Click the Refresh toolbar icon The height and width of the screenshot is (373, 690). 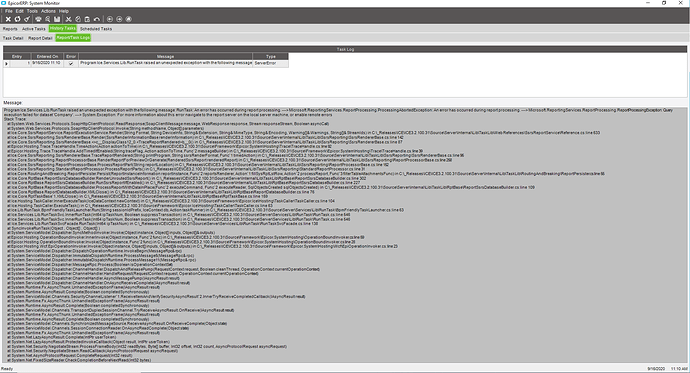(x=18, y=19)
